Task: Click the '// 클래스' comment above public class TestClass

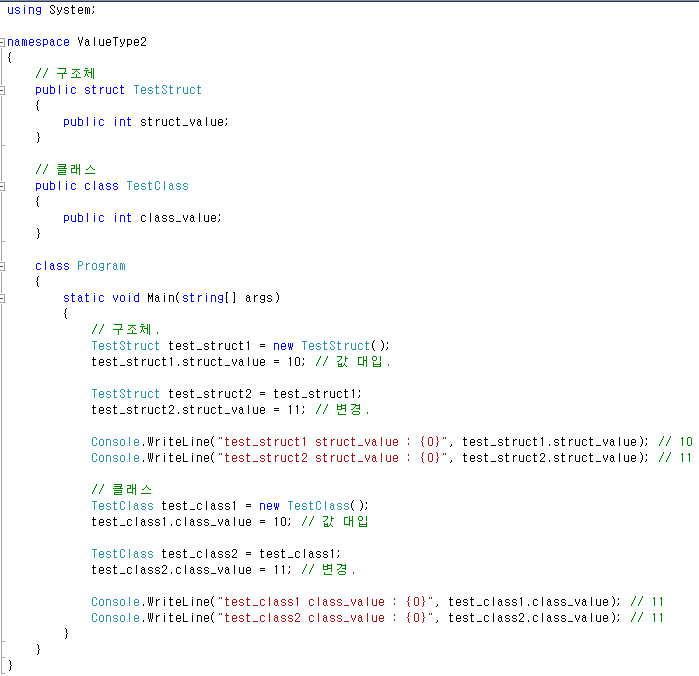Action: point(65,169)
